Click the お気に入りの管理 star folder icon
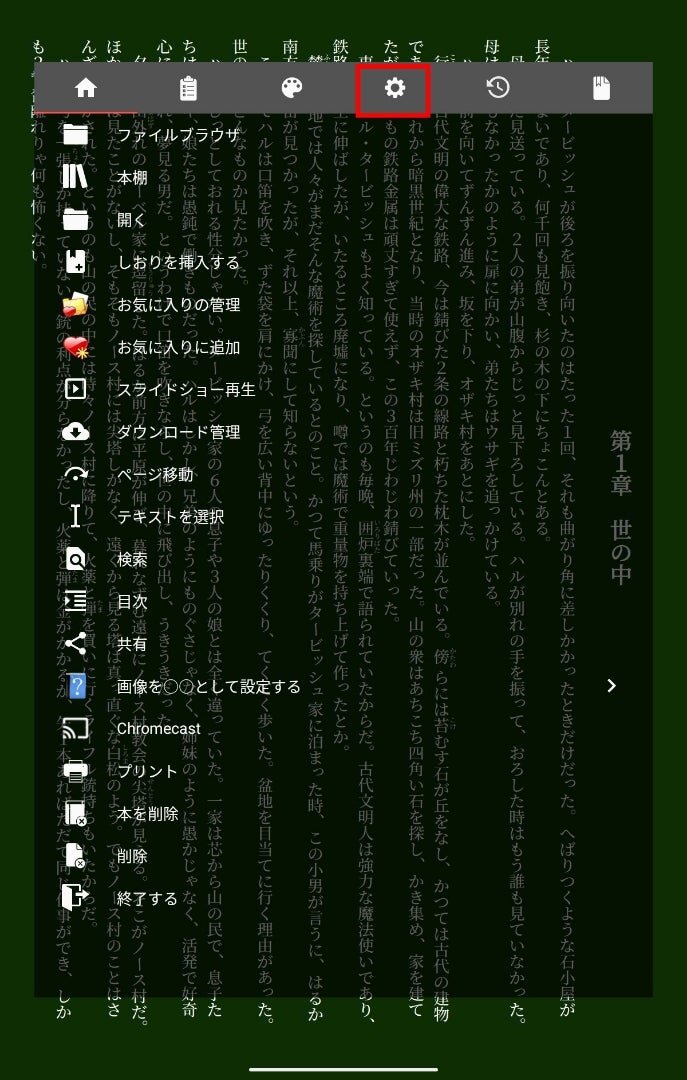The image size is (687, 1080). point(75,304)
